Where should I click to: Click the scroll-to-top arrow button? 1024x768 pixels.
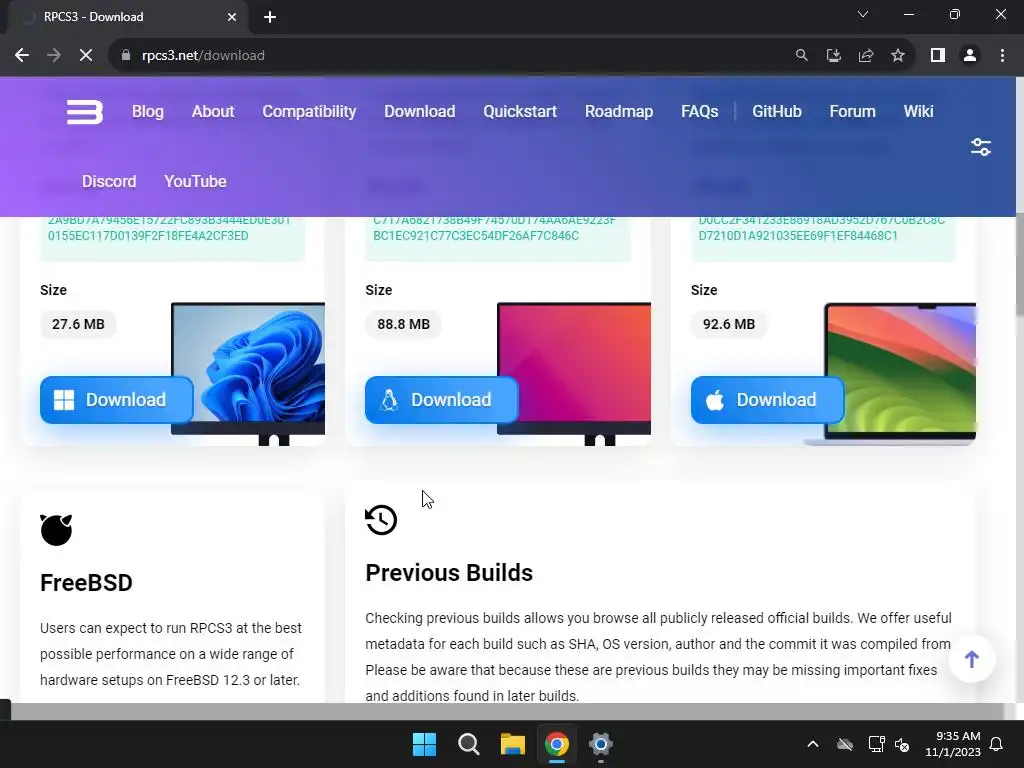coord(972,659)
